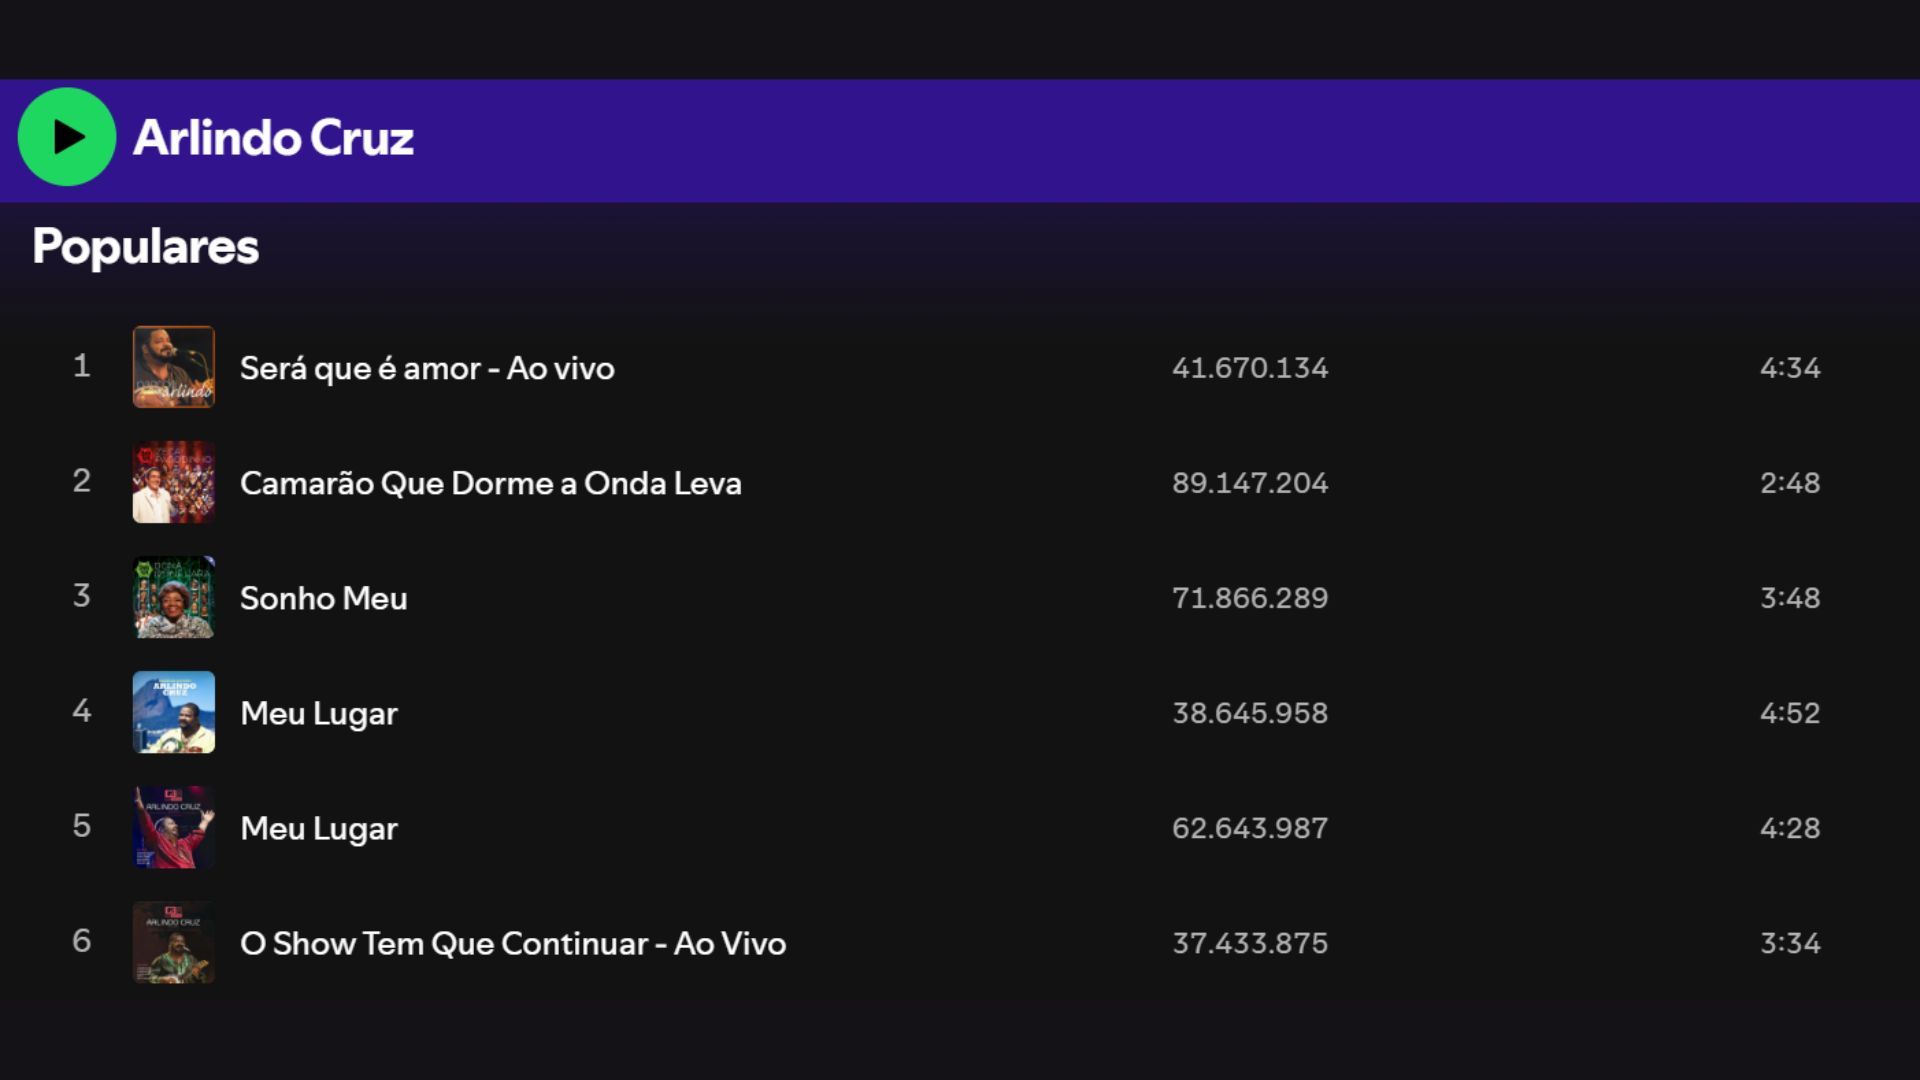
Task: Click the 71.866.289 play count
Action: coord(1250,598)
